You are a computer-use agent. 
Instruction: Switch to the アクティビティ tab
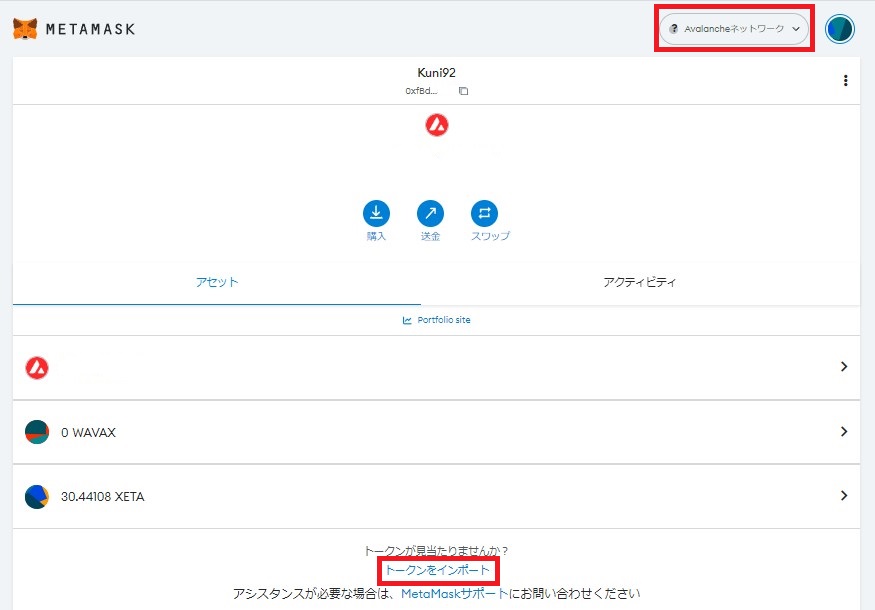coord(640,282)
